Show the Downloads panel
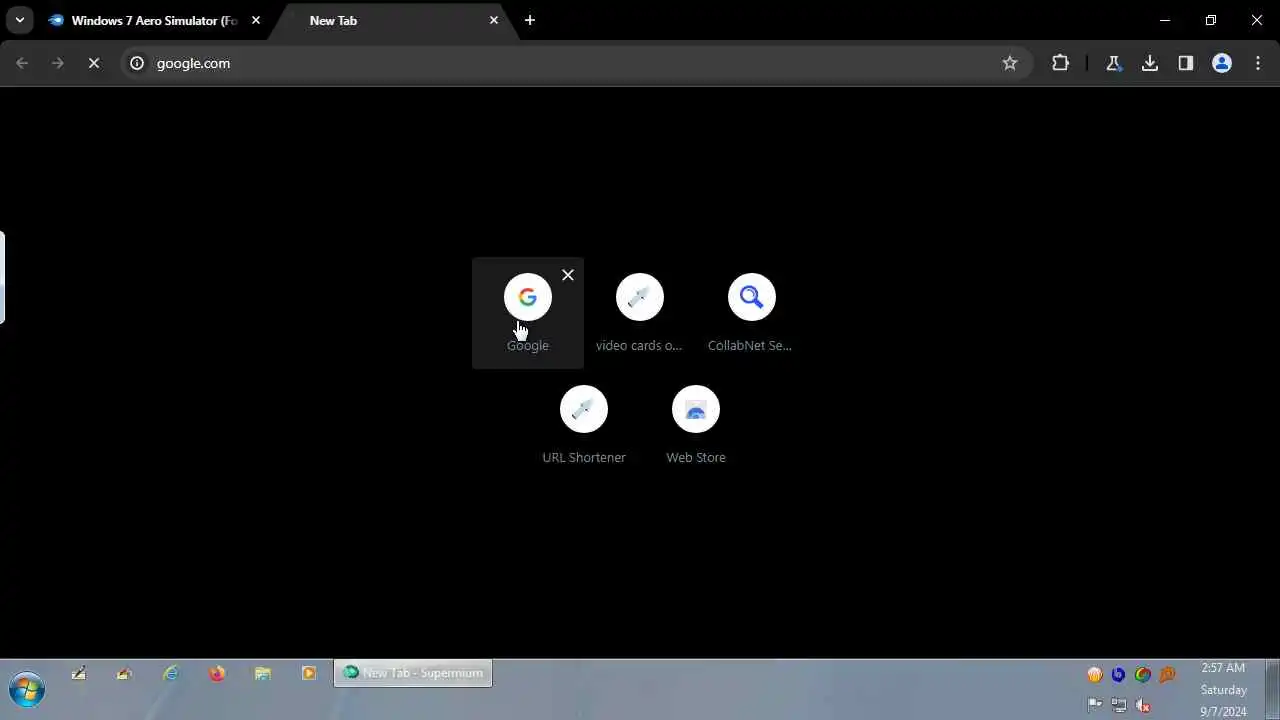The image size is (1280, 720). tap(1150, 63)
